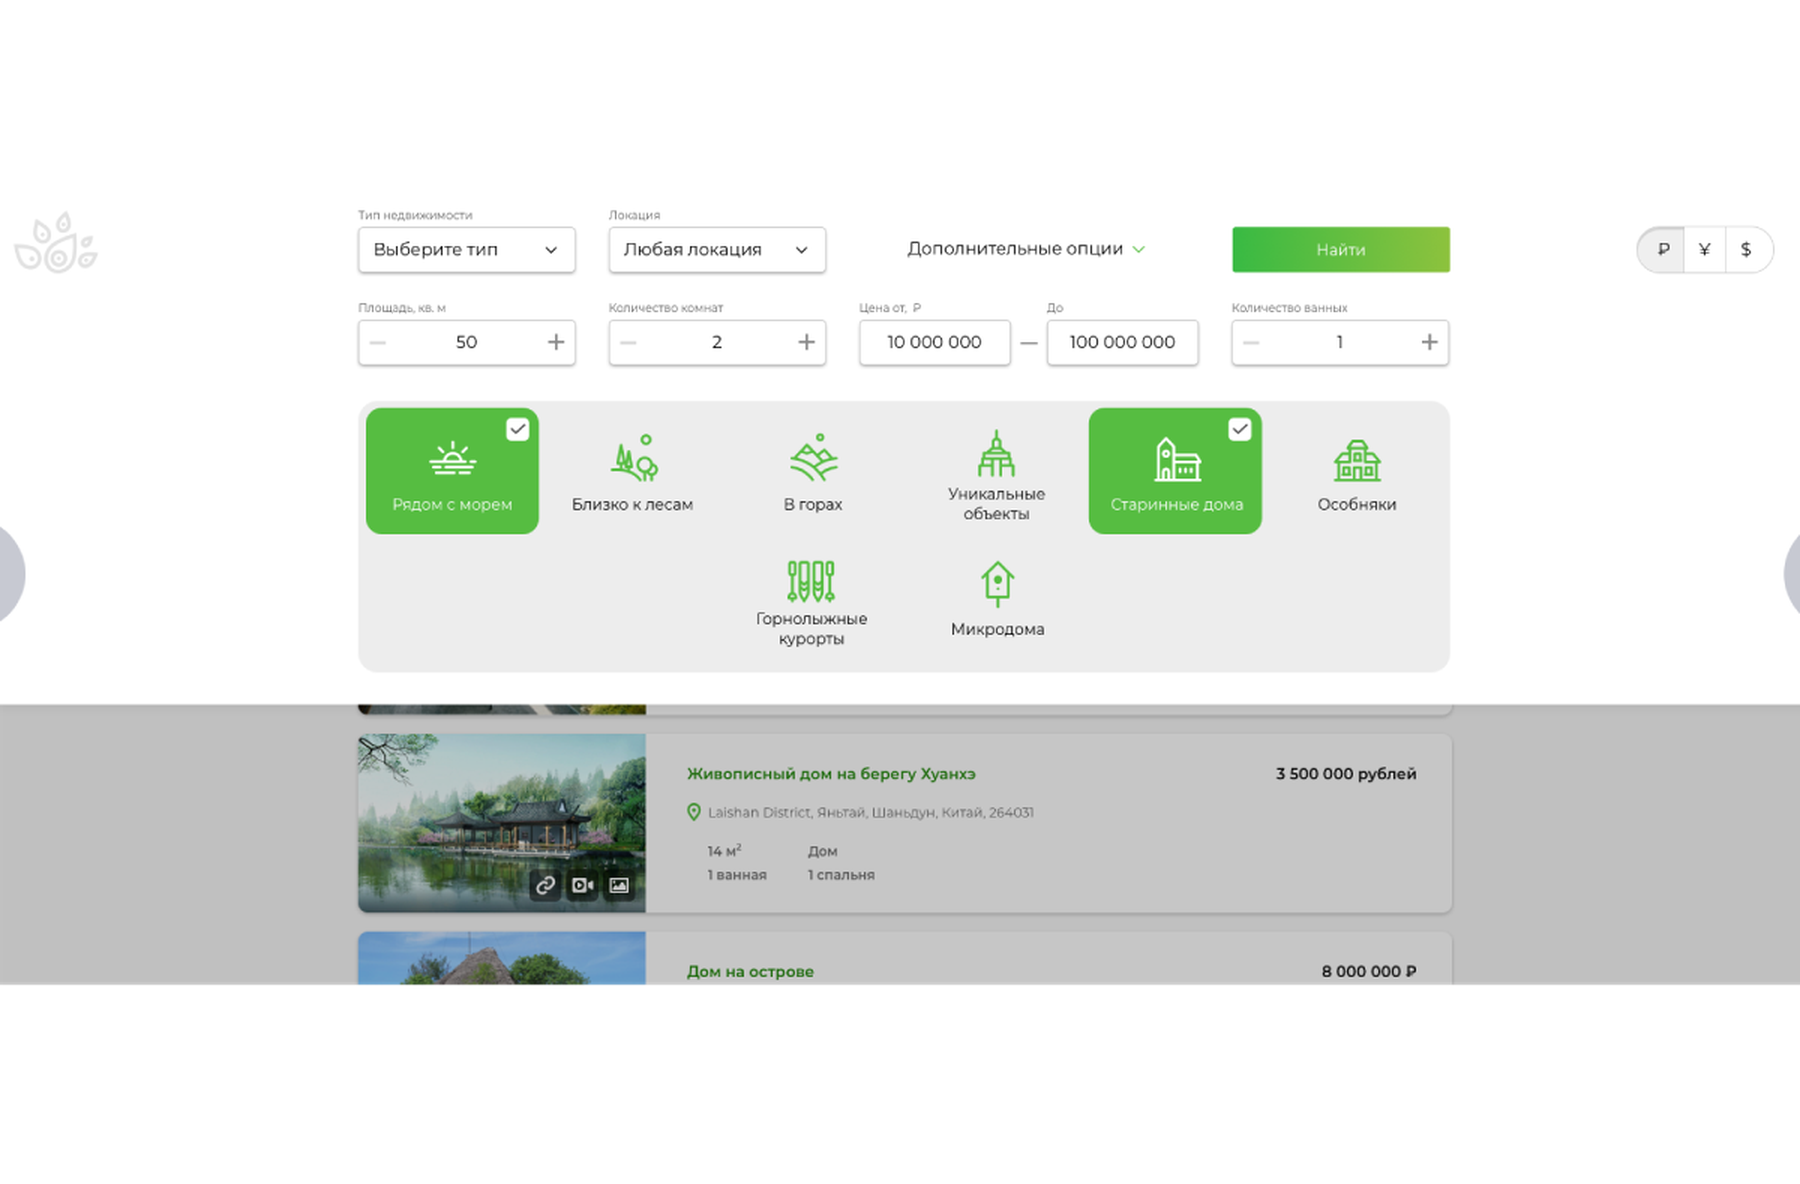
Task: Switch currency to yen (¥)
Action: [1704, 250]
